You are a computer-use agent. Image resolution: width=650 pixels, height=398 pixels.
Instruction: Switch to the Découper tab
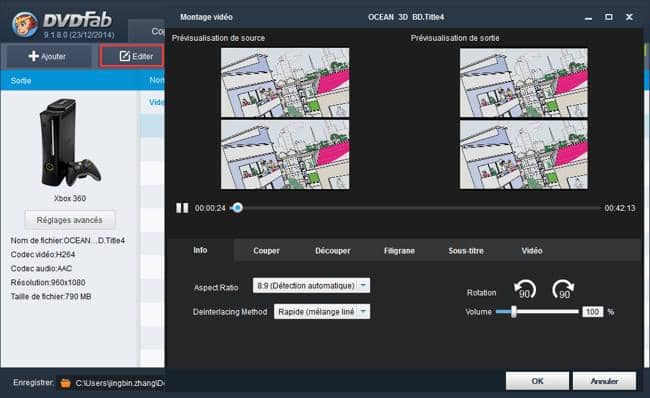(332, 250)
